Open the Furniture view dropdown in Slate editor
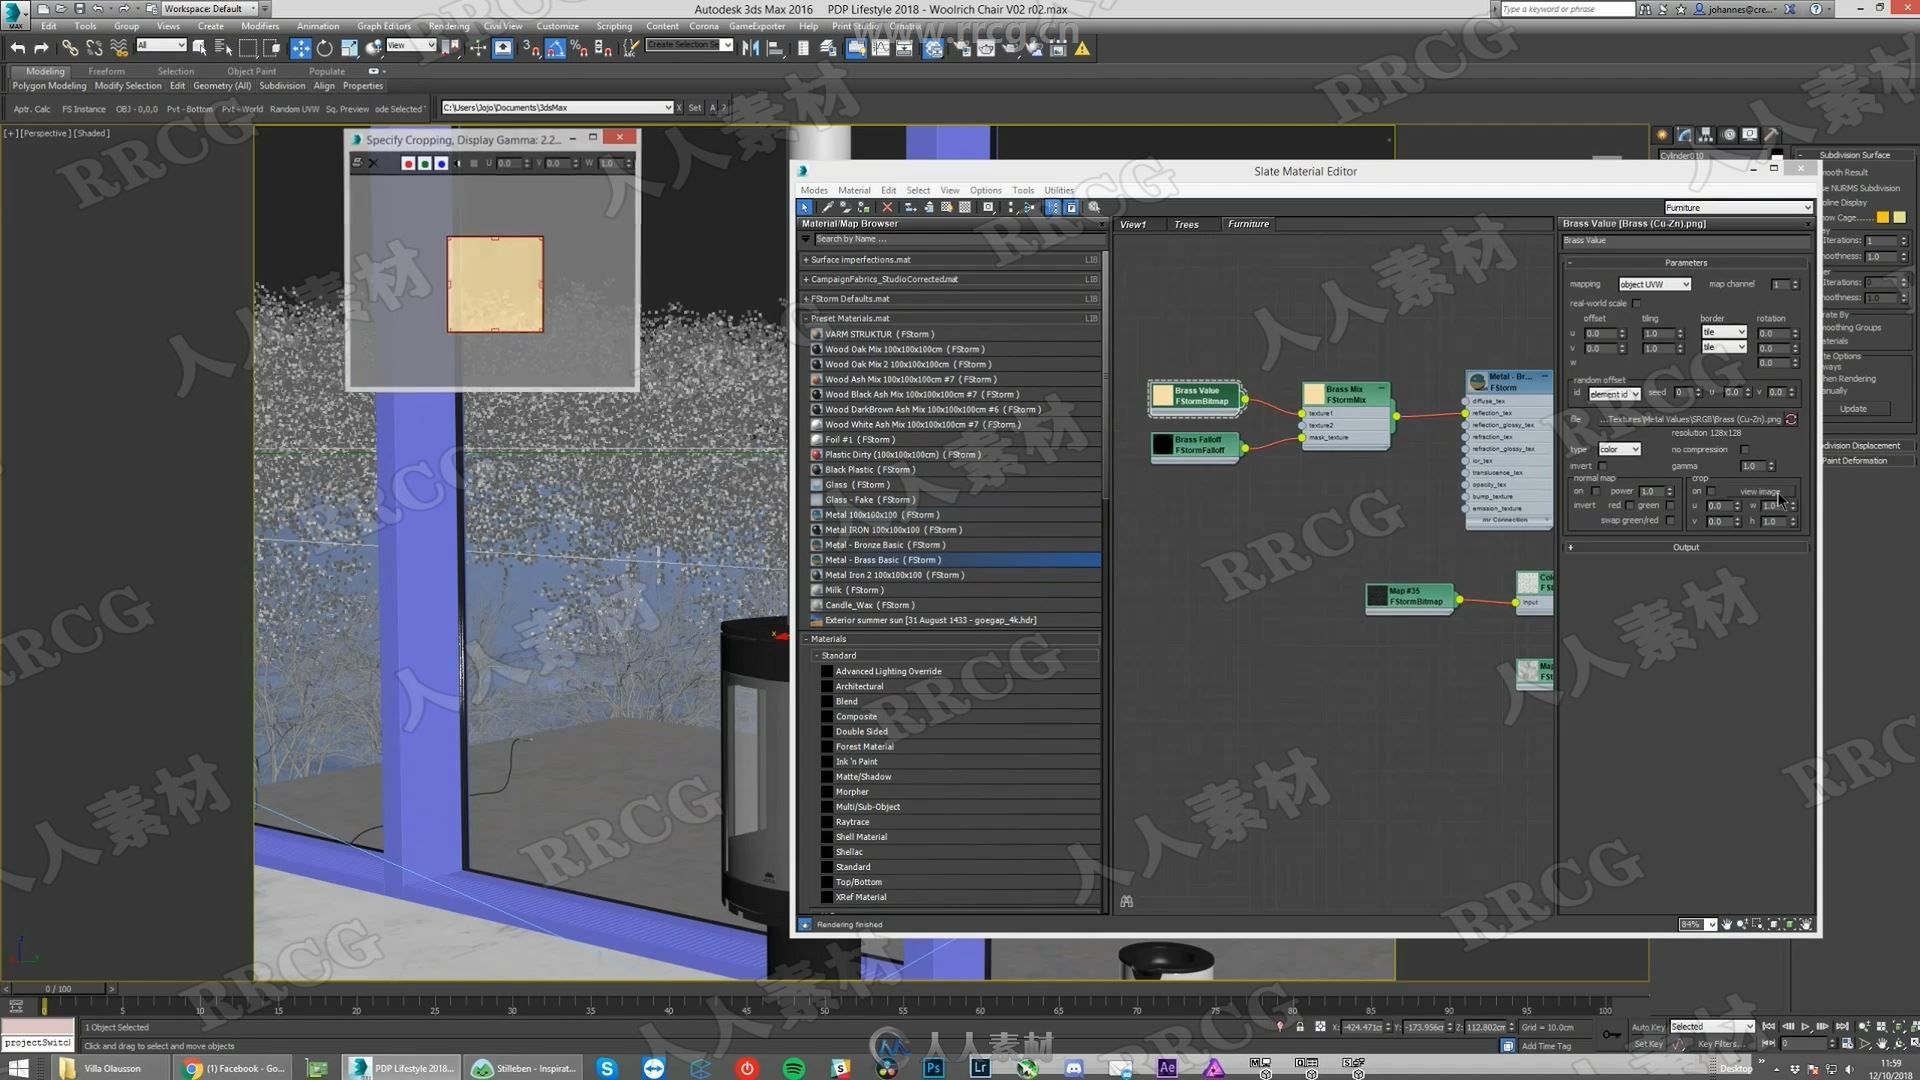Viewport: 1920px width, 1080px height. point(1737,207)
